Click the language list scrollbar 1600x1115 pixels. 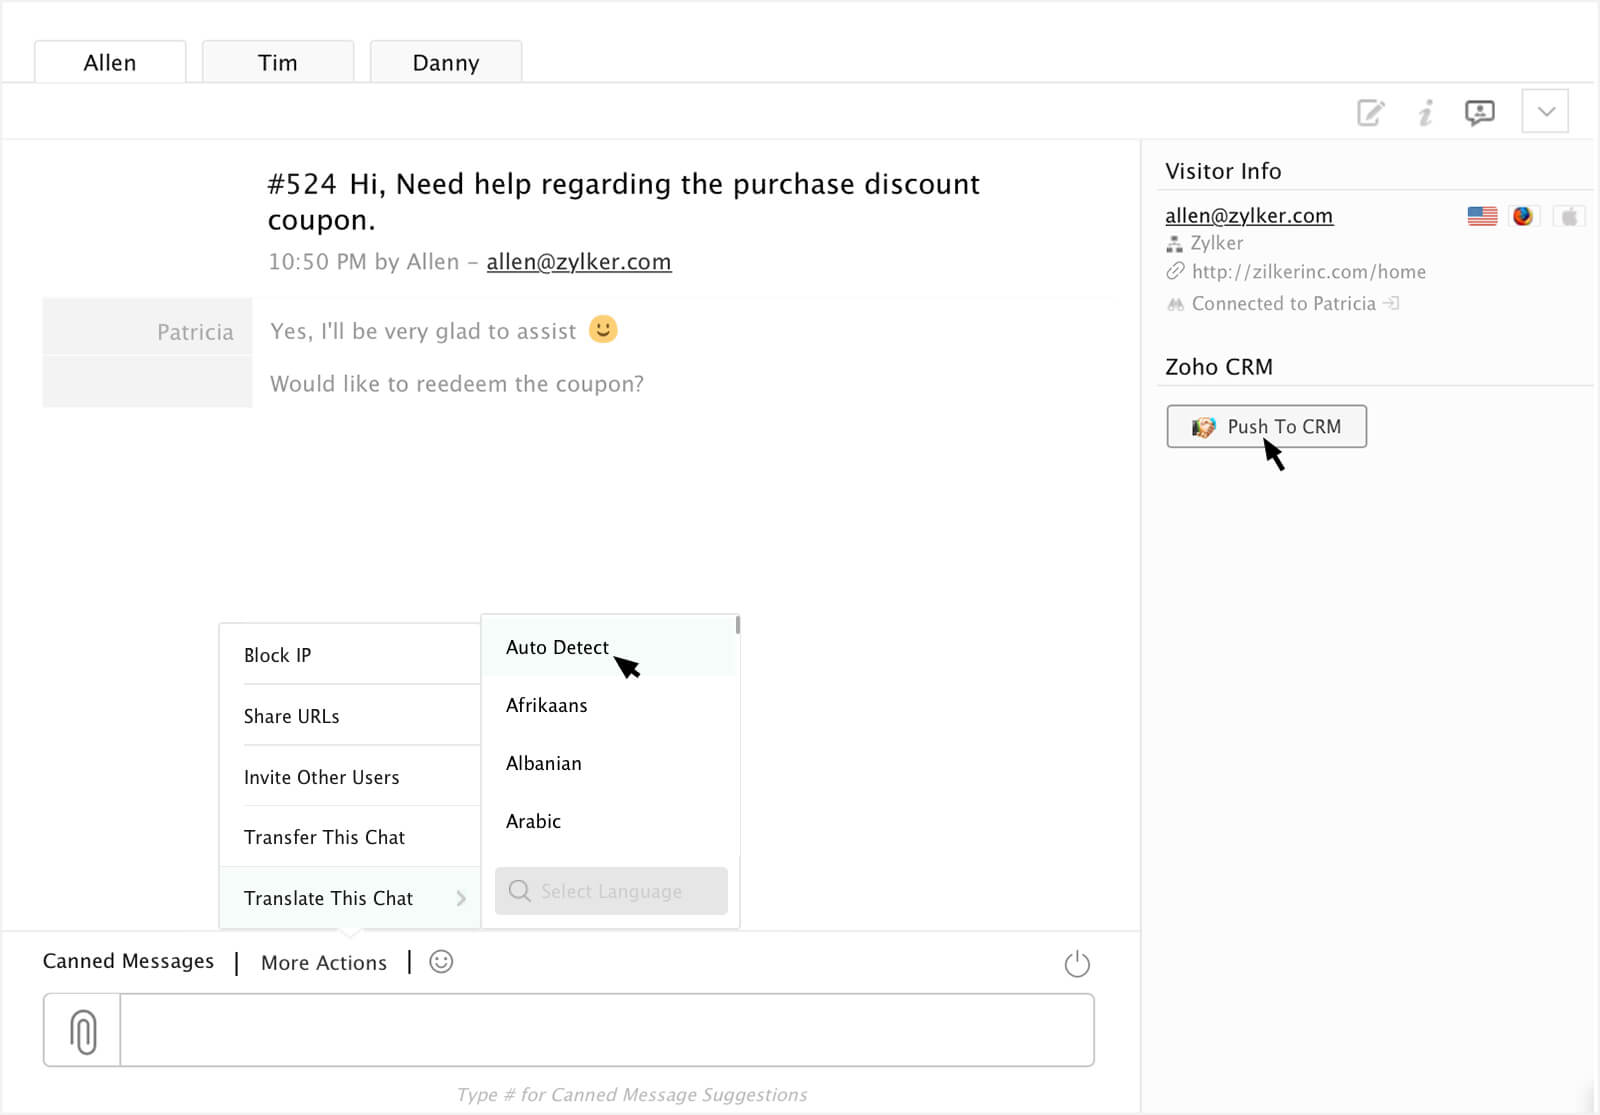coord(737,625)
